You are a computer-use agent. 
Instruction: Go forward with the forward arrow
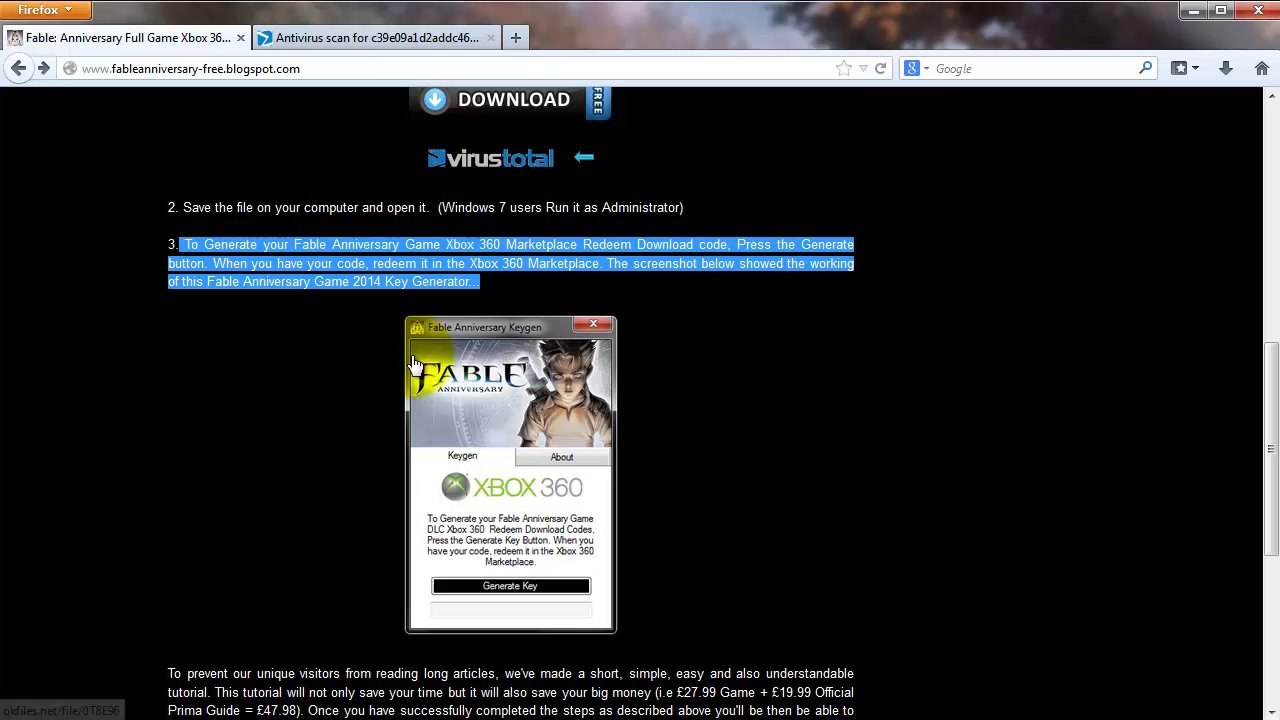tap(43, 68)
